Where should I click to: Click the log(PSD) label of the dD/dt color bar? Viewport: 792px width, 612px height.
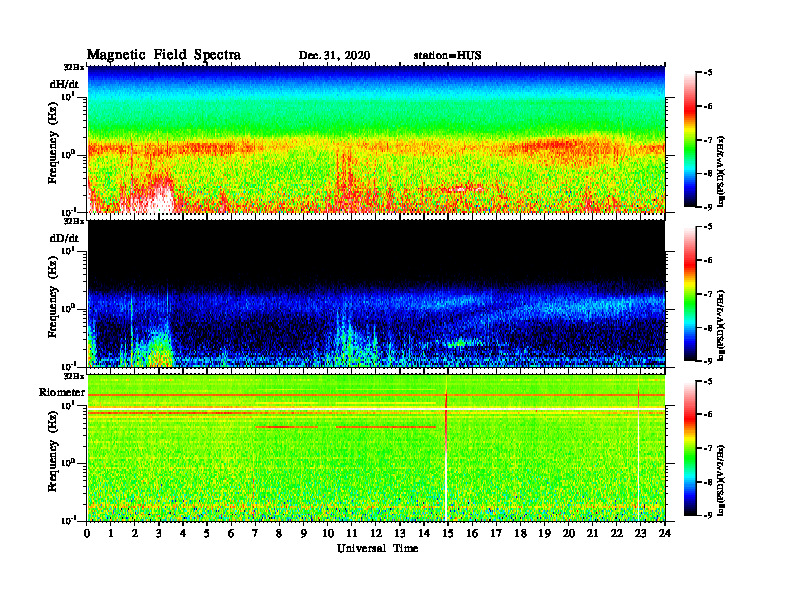pos(721,325)
